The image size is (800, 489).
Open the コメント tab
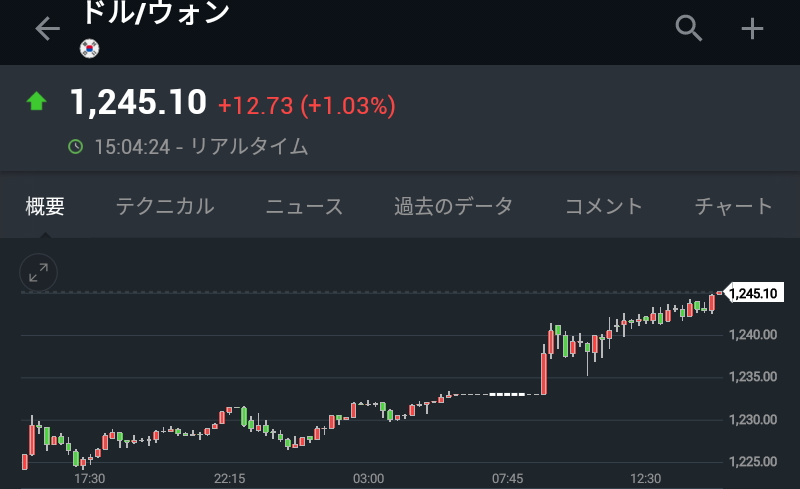tap(604, 207)
